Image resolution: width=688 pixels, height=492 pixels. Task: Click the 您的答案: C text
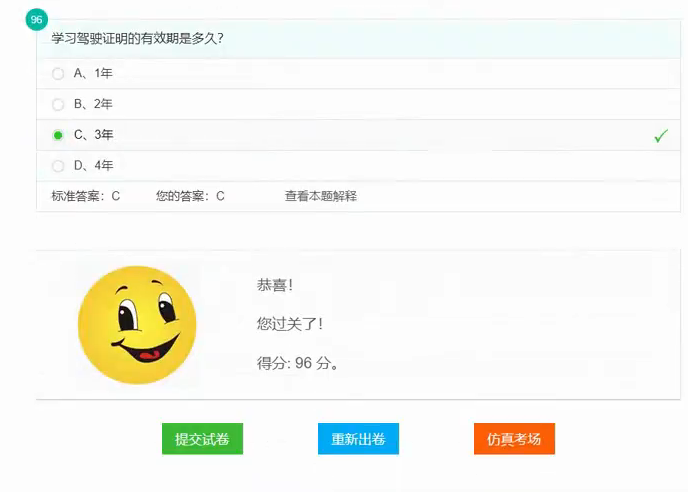(x=190, y=196)
